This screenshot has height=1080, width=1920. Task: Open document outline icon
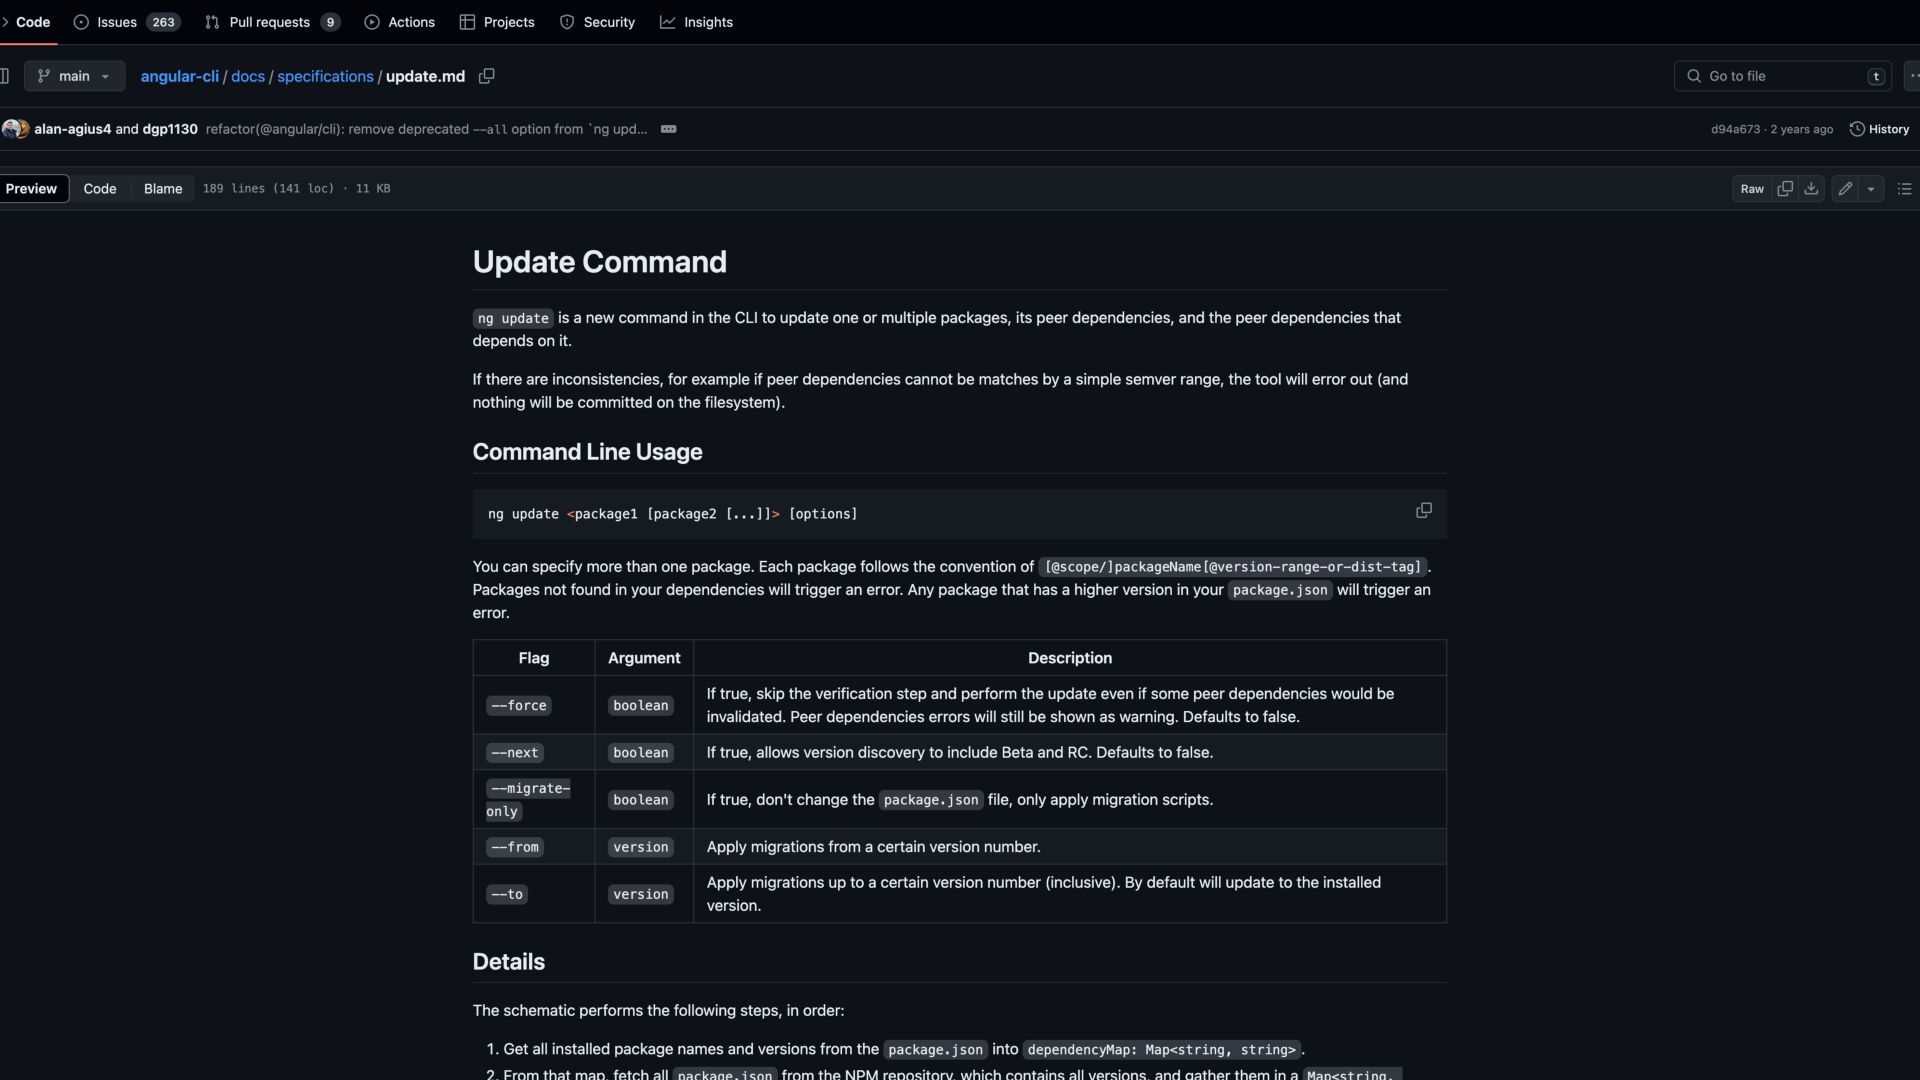pos(1904,189)
